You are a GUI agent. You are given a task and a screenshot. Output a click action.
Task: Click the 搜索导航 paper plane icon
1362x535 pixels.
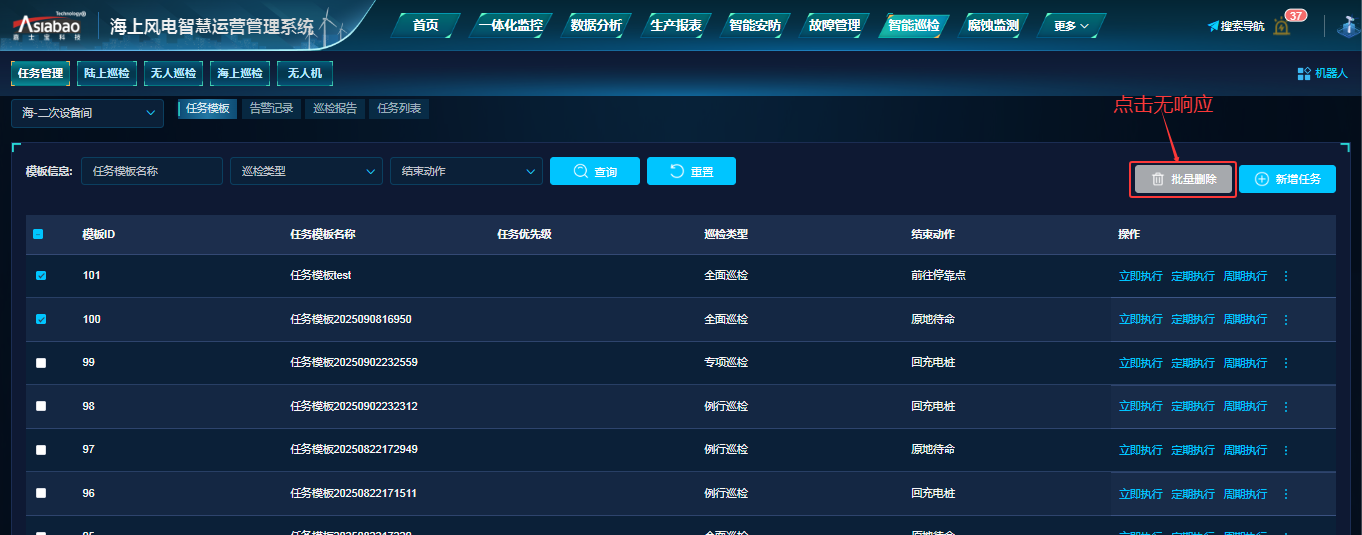pyautogui.click(x=1213, y=26)
